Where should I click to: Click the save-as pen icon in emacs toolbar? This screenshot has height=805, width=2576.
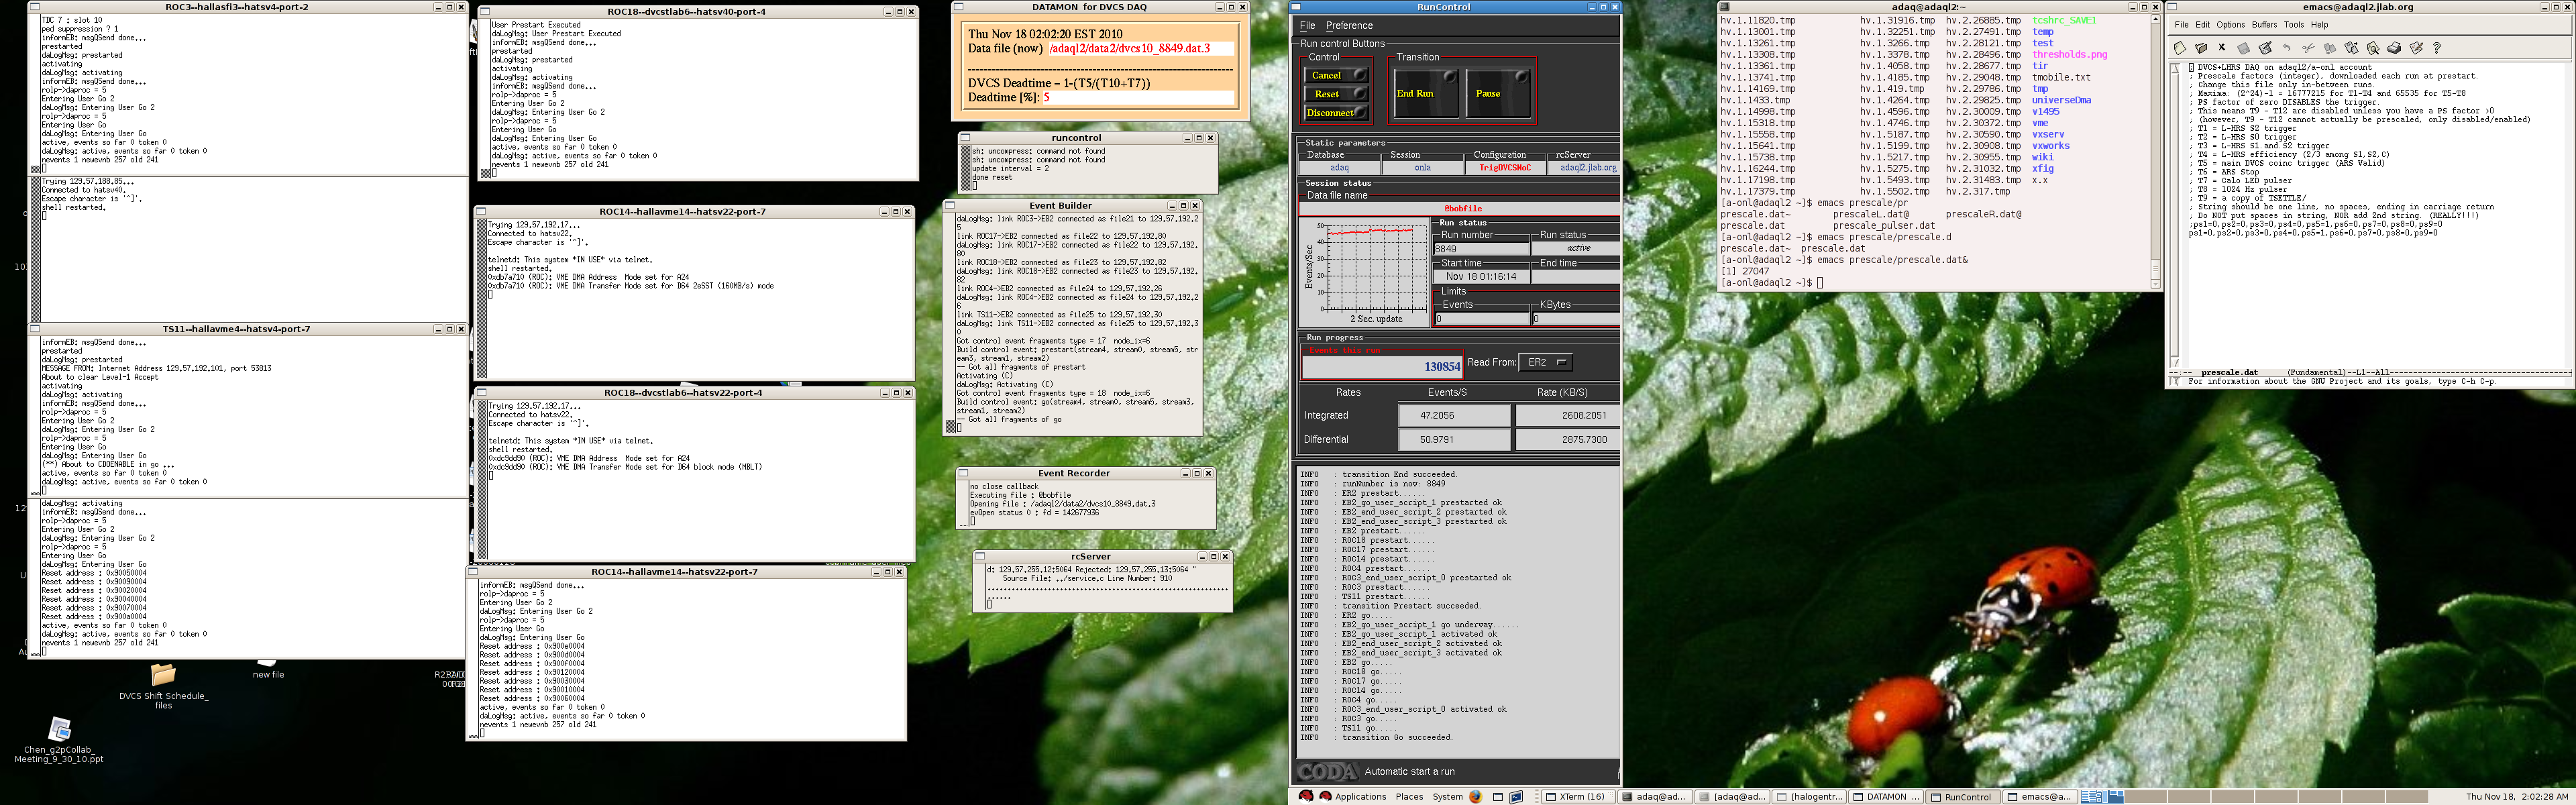click(x=2265, y=47)
